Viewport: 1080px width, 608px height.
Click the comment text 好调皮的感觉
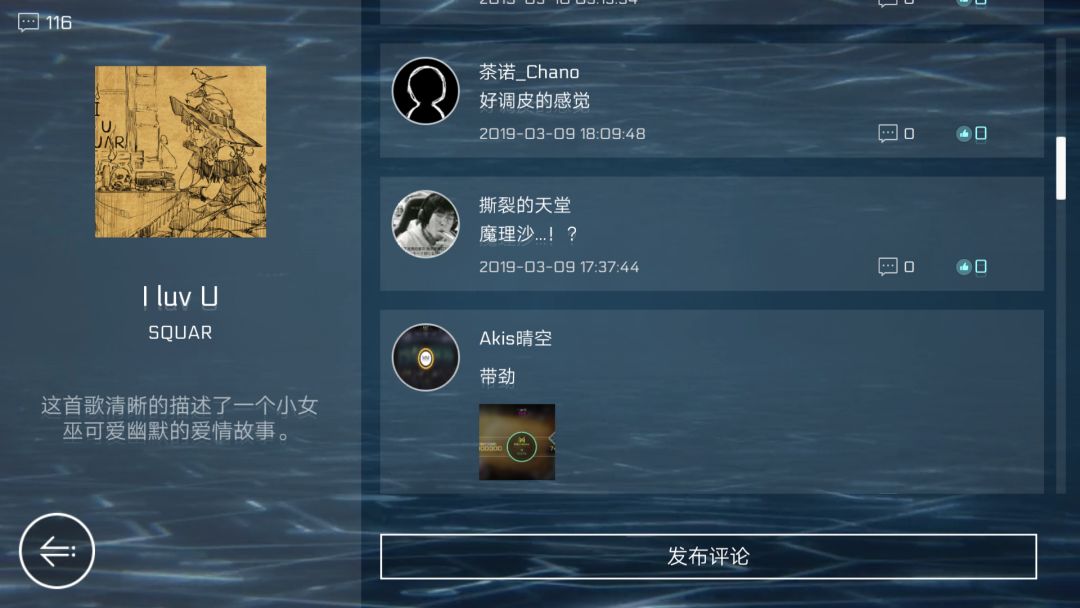534,101
